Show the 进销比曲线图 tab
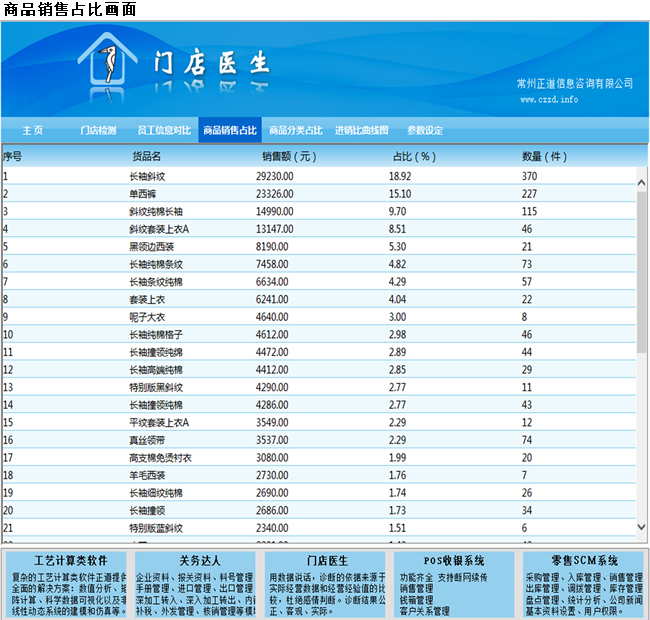Image resolution: width=650 pixels, height=620 pixels. 361,130
